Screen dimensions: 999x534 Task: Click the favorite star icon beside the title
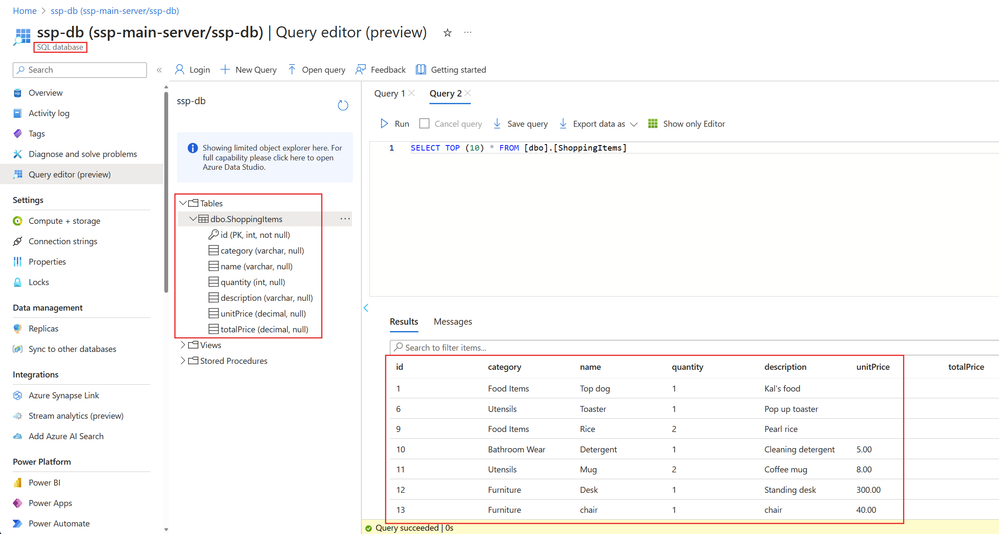tap(447, 32)
